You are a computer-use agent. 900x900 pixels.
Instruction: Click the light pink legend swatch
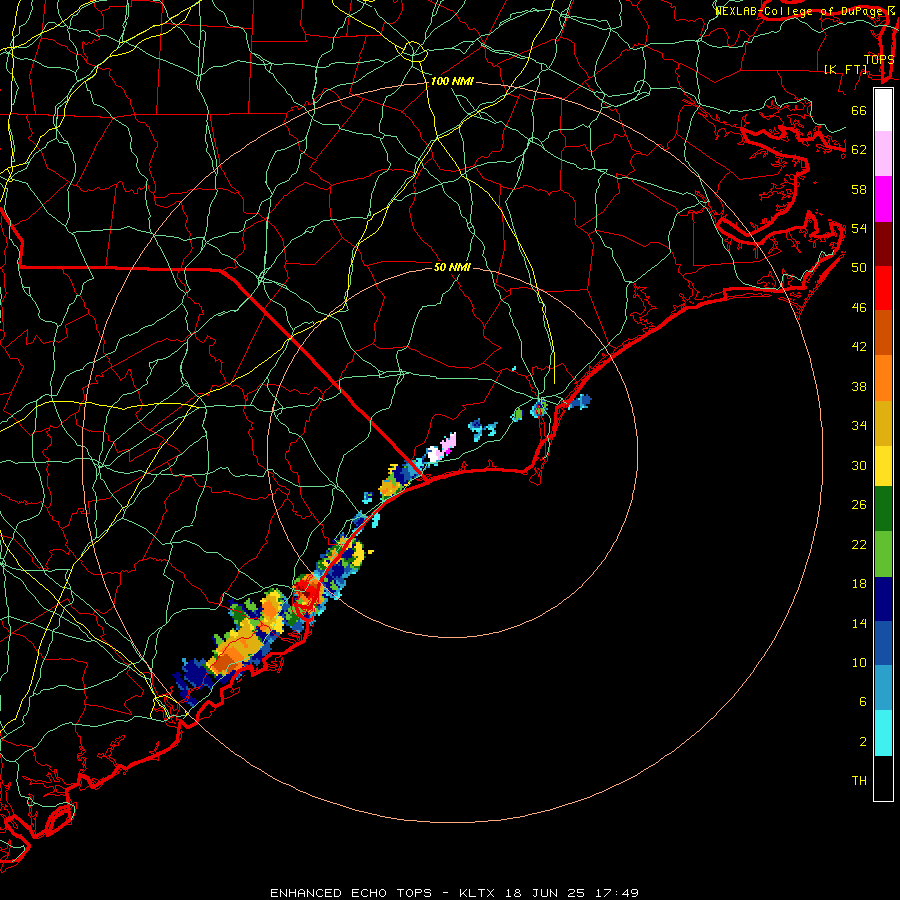tap(883, 154)
